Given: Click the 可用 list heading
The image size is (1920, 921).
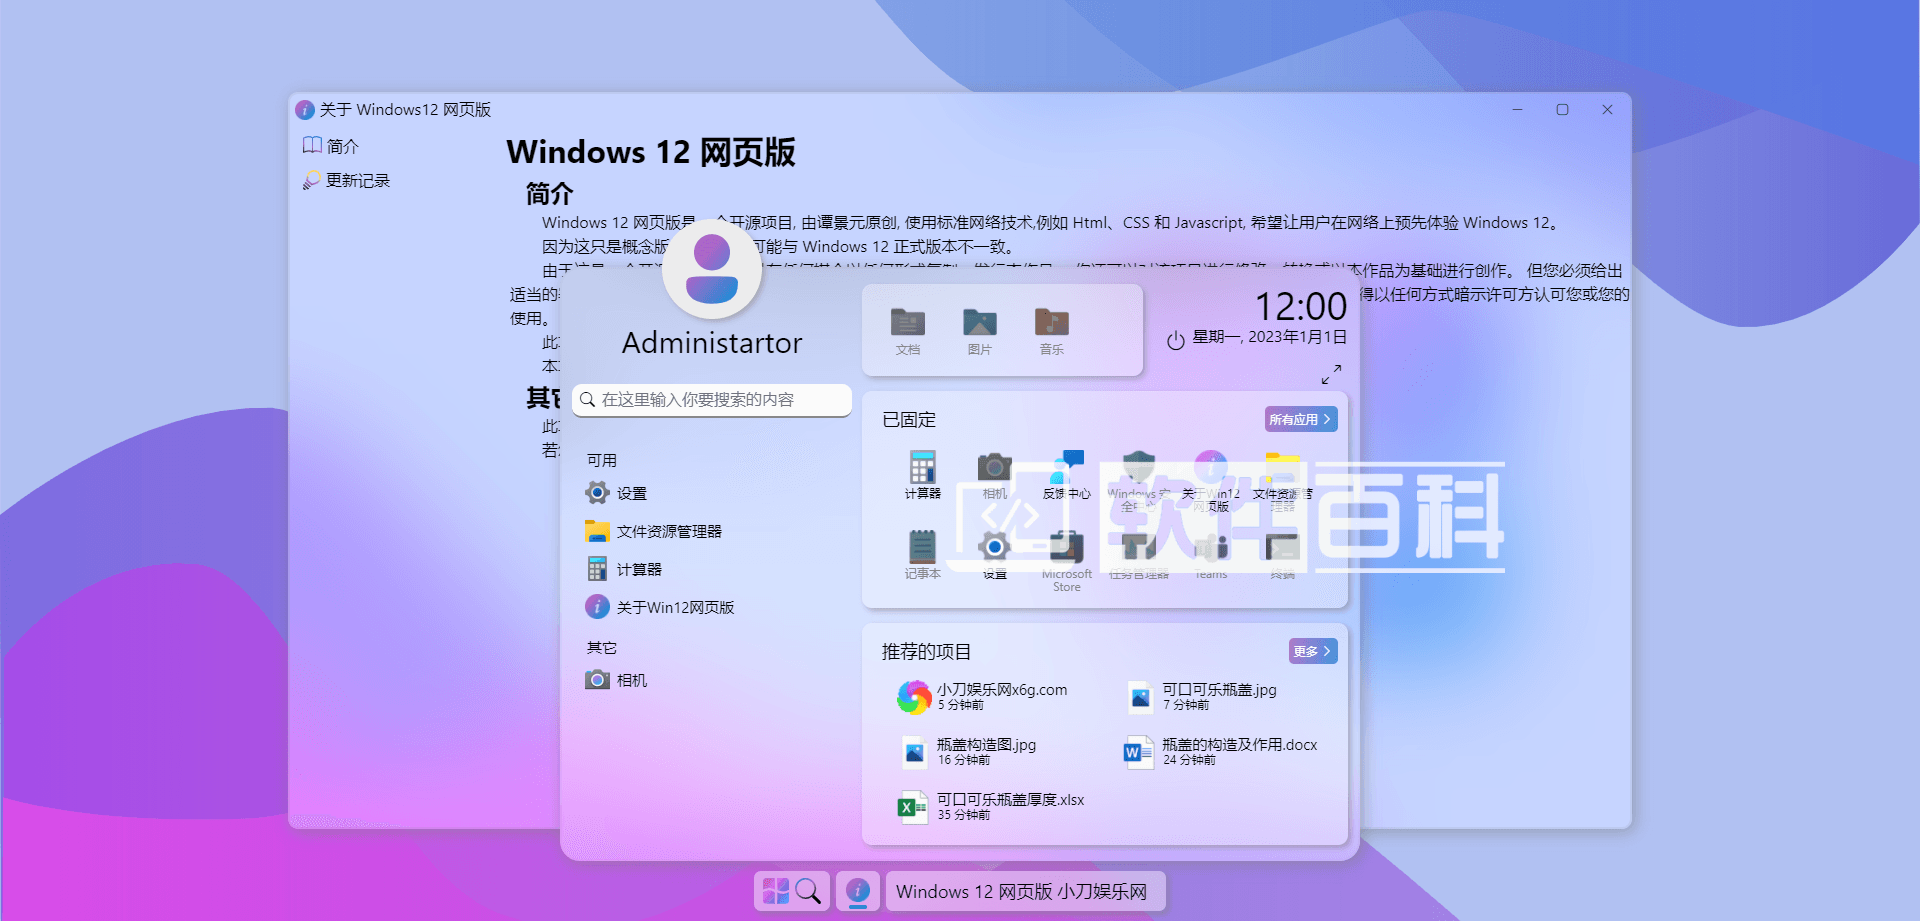Looking at the screenshot, I should coord(602,460).
